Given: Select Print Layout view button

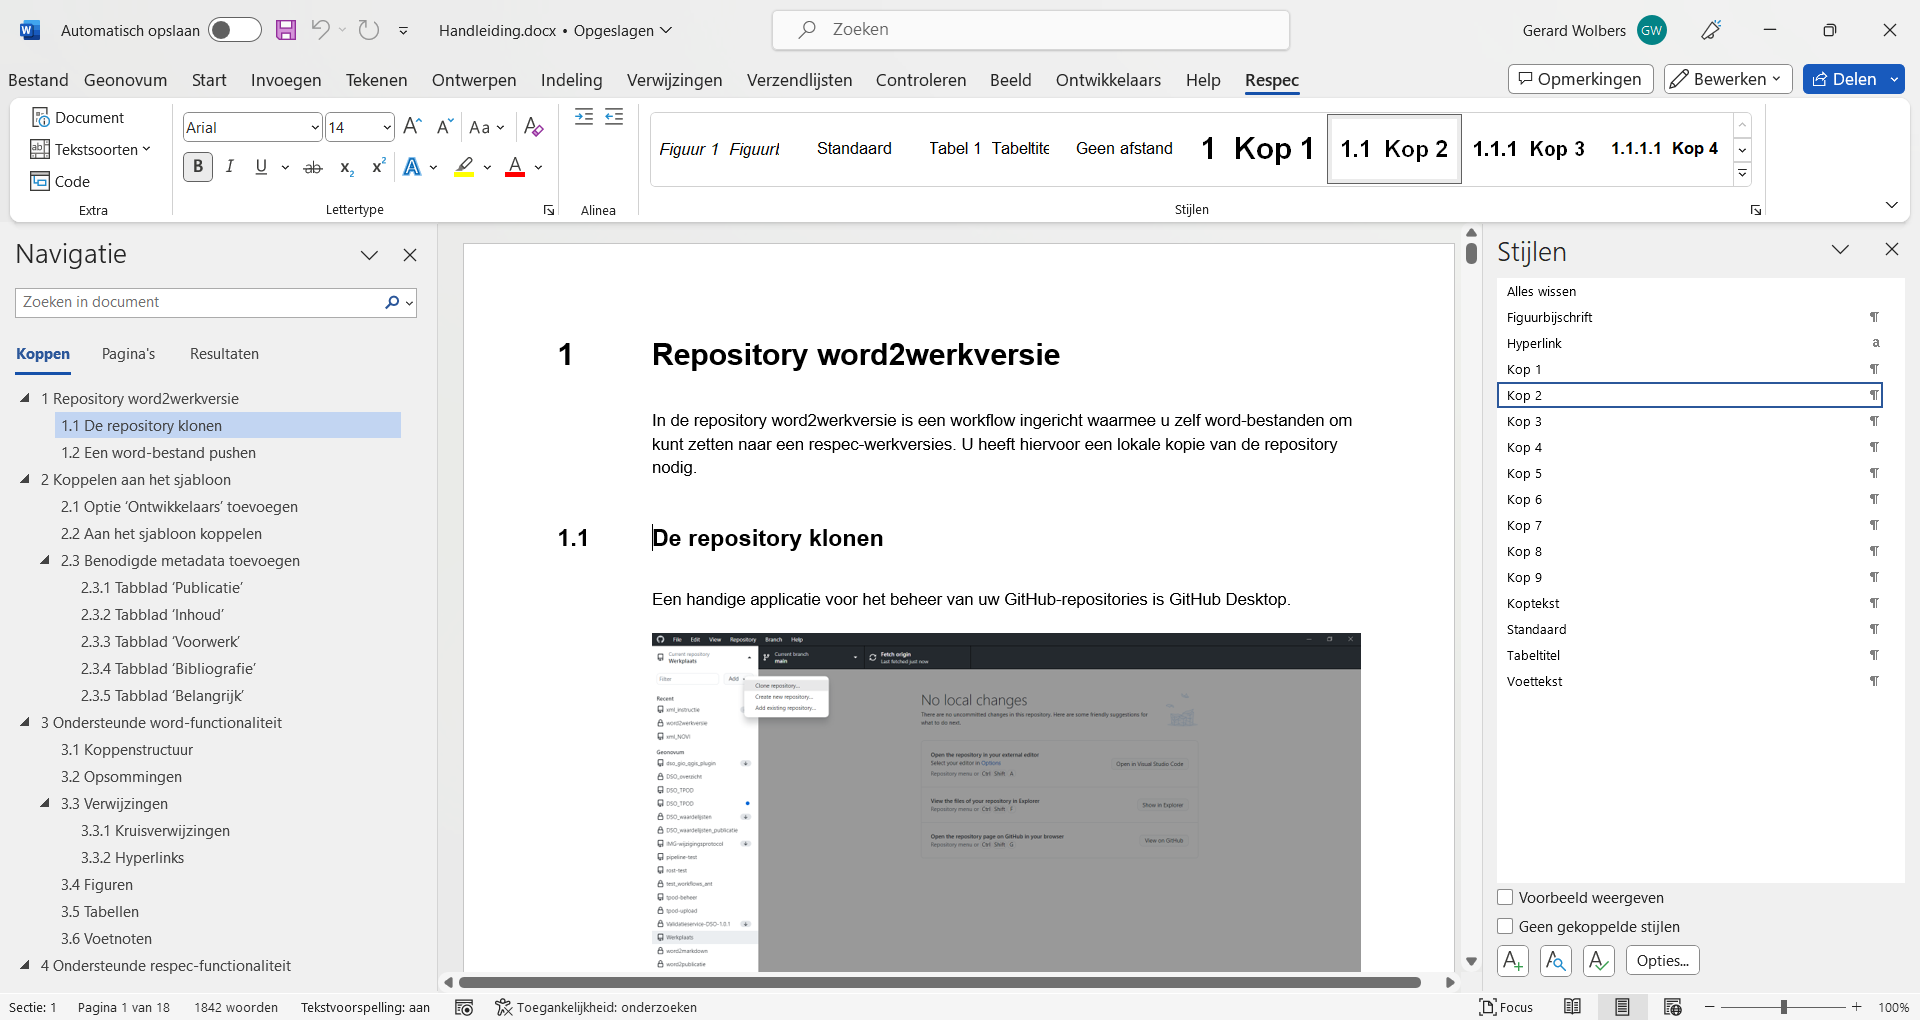Looking at the screenshot, I should point(1622,1007).
